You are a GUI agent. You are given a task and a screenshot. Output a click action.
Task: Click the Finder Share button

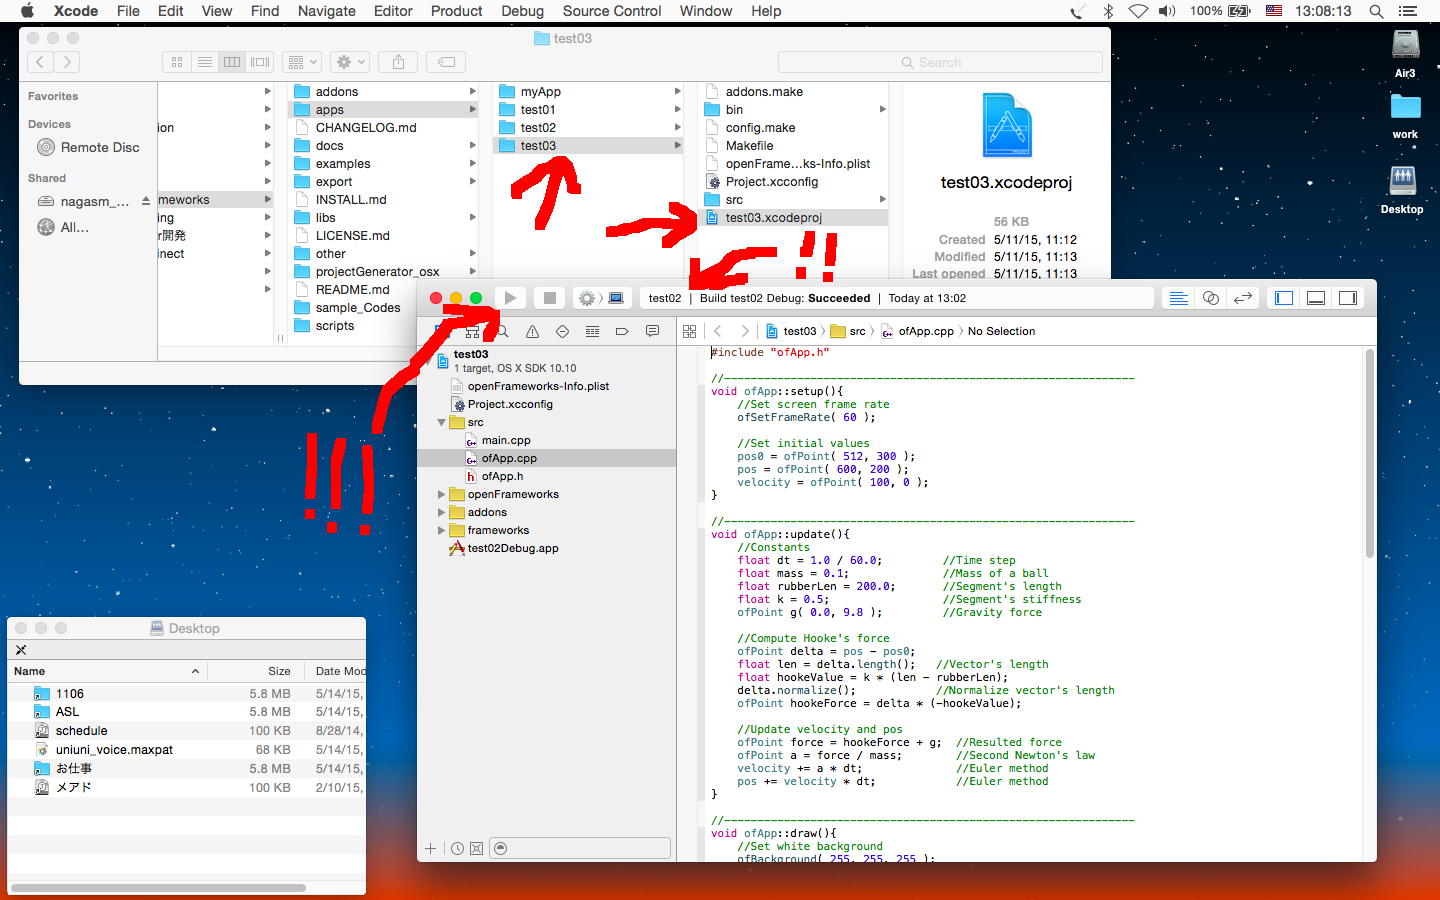tap(398, 62)
